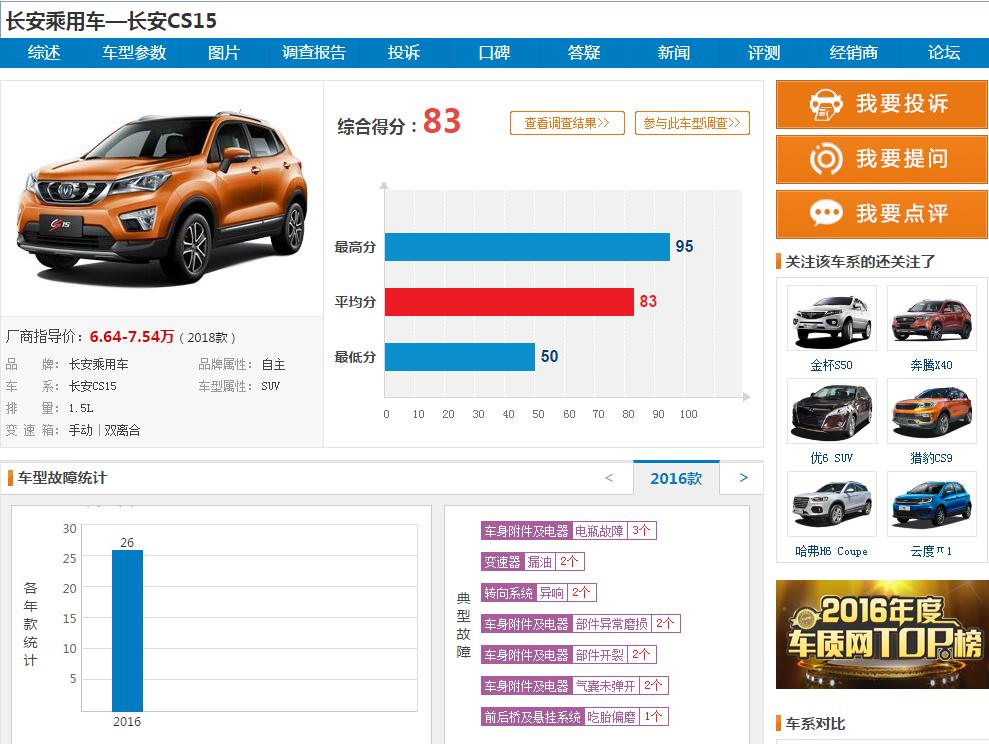Screen dimensions: 989x744
Task: Click the 奔腾X40 text link
Action: point(932,365)
